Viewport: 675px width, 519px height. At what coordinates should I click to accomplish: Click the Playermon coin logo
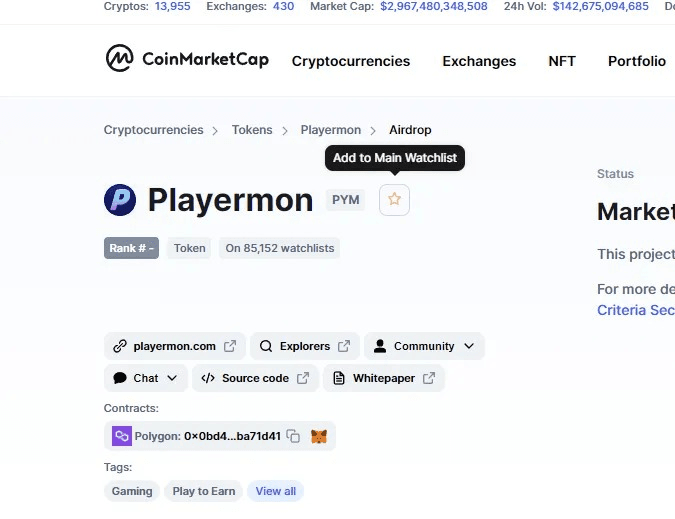tap(120, 200)
